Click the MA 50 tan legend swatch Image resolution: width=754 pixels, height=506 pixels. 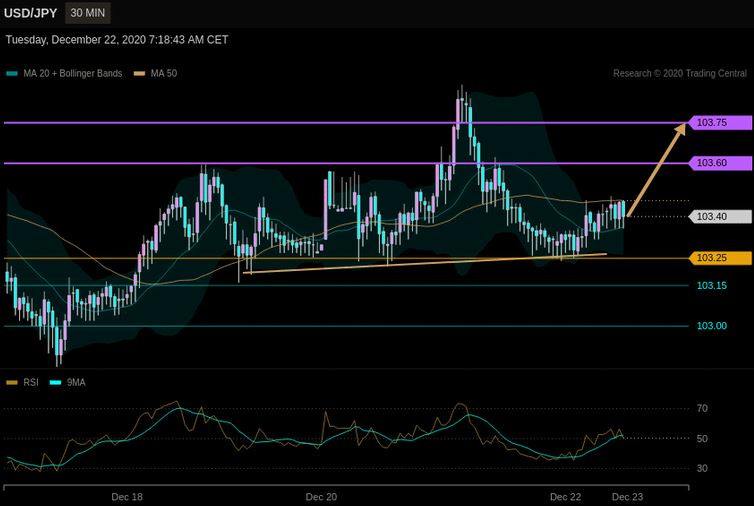(139, 74)
